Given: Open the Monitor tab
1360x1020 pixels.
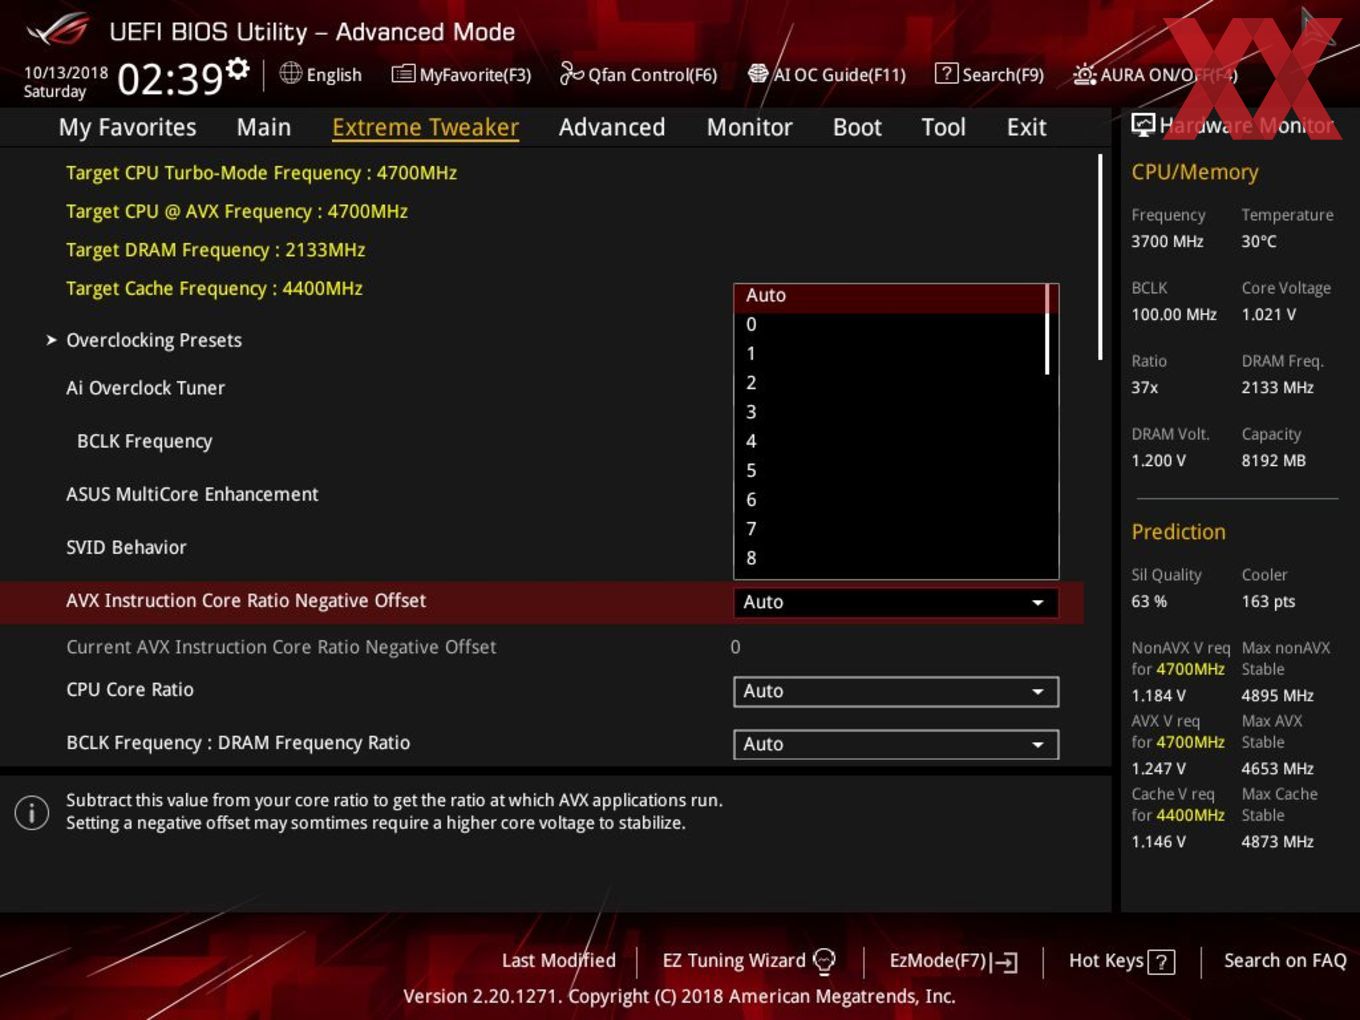Looking at the screenshot, I should (749, 127).
